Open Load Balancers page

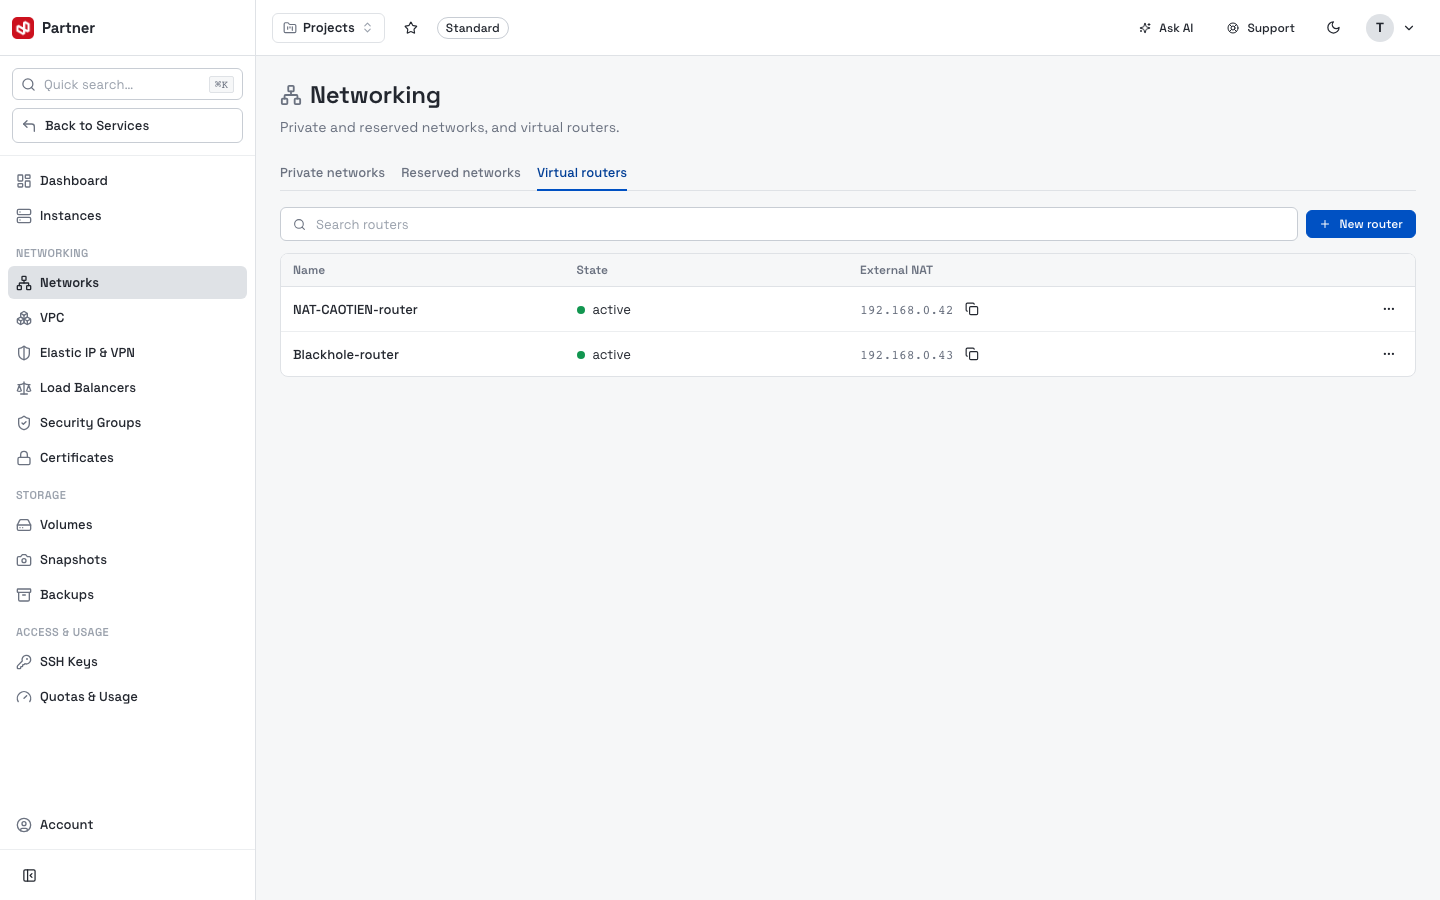127,388
